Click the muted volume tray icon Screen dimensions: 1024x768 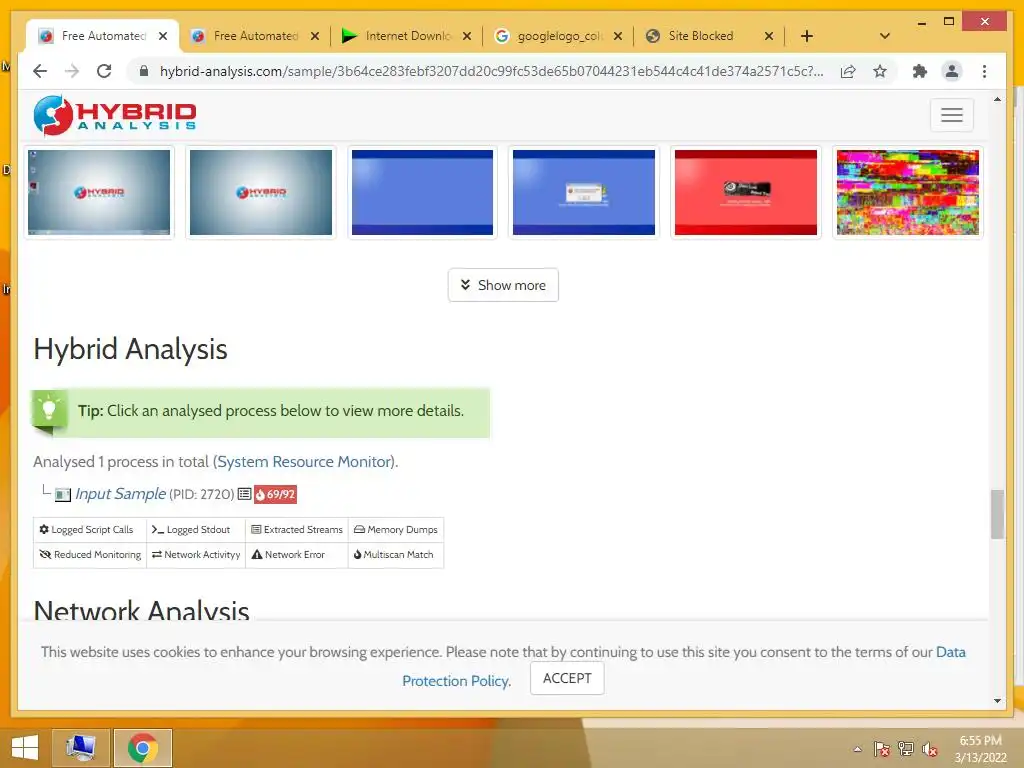point(930,749)
